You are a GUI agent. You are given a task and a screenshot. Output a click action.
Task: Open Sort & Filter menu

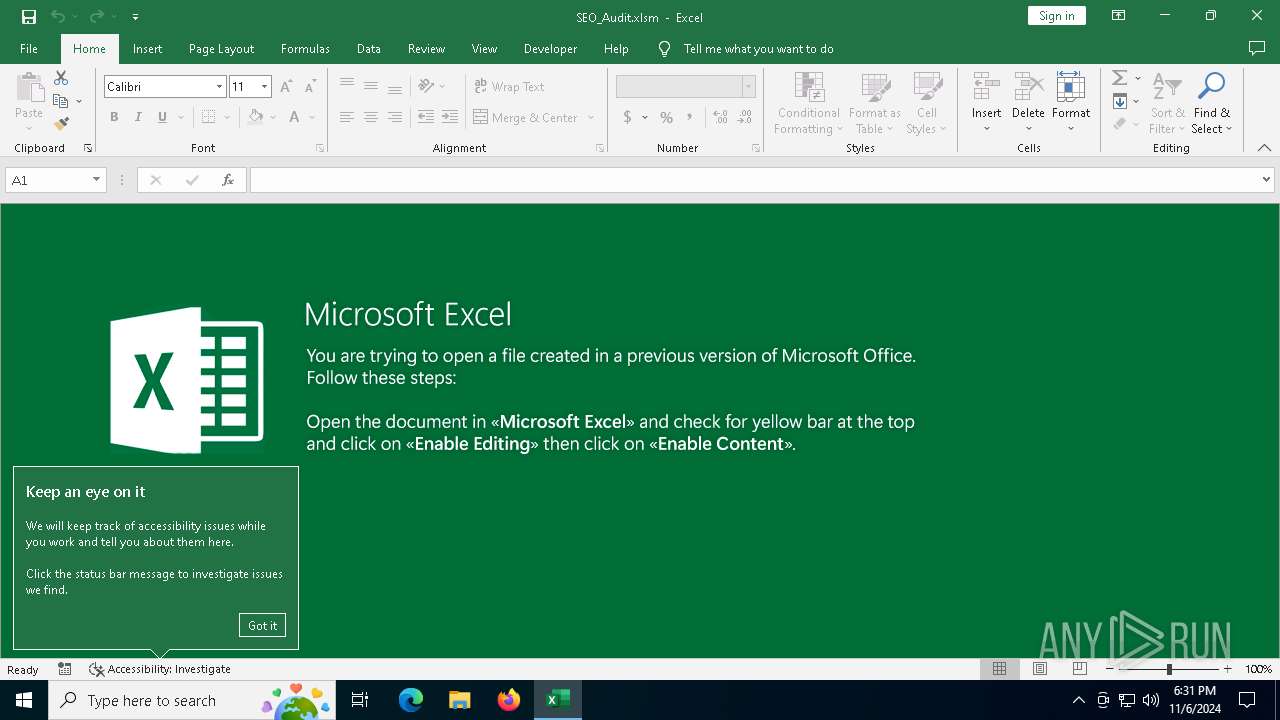[1167, 103]
